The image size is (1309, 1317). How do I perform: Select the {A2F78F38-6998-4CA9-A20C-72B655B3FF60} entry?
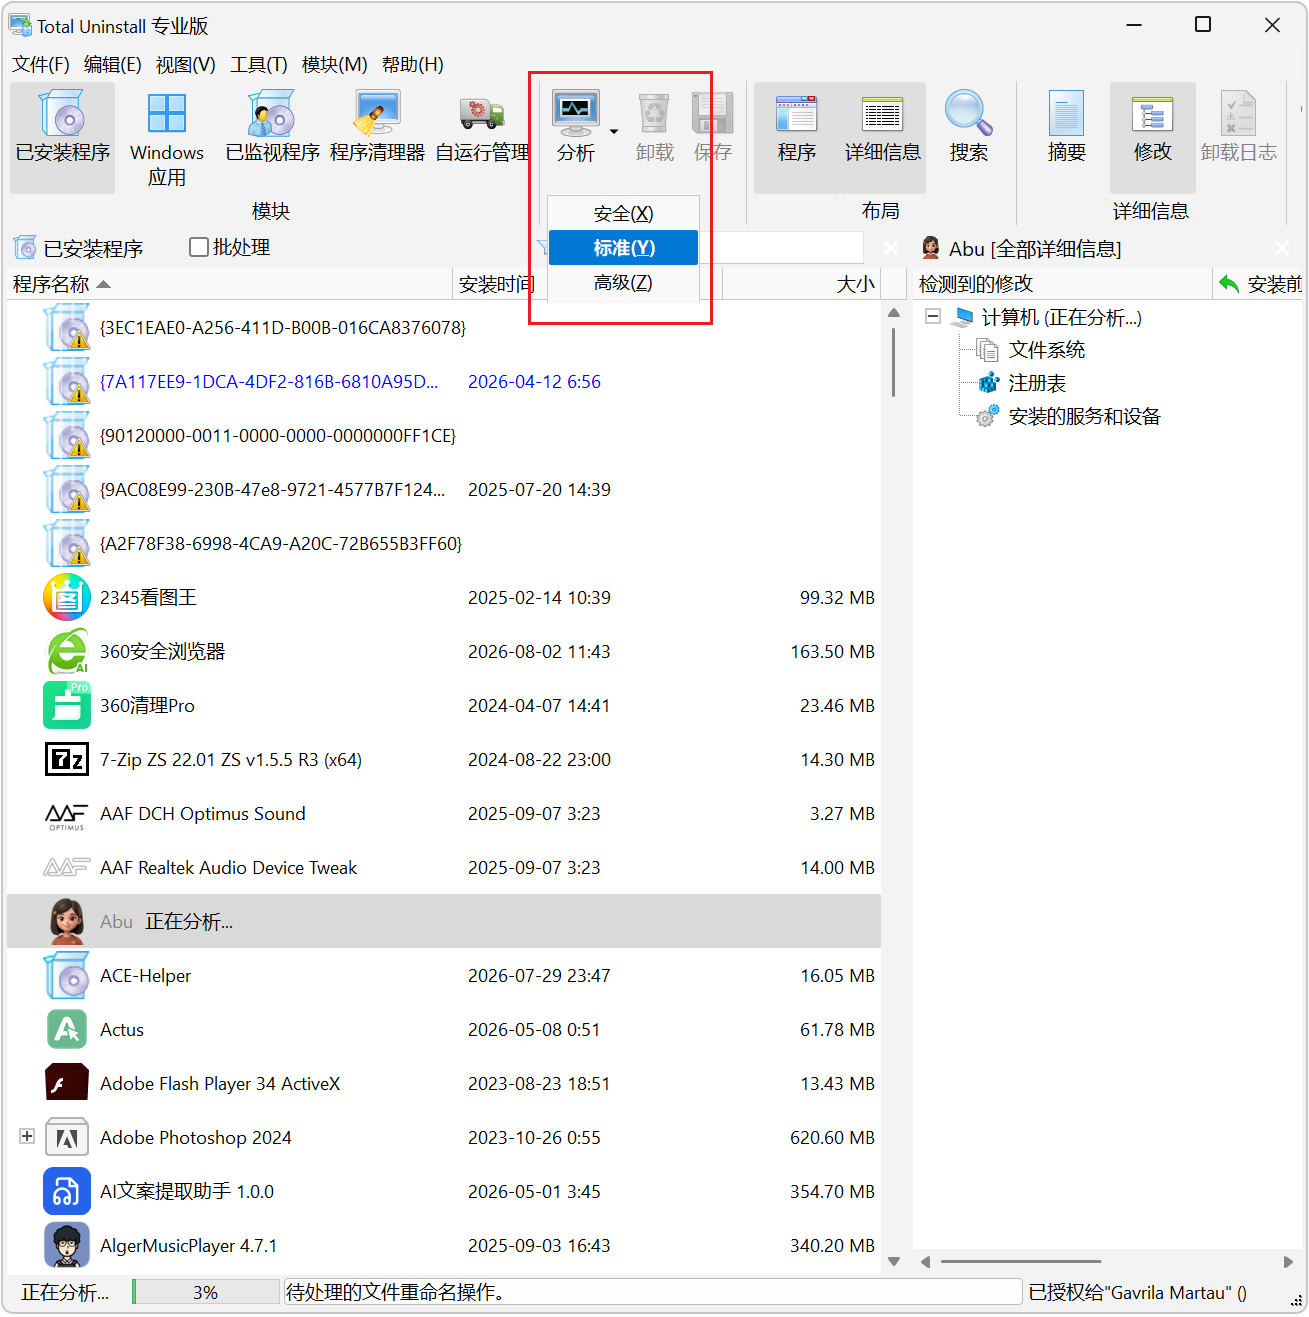coord(281,543)
